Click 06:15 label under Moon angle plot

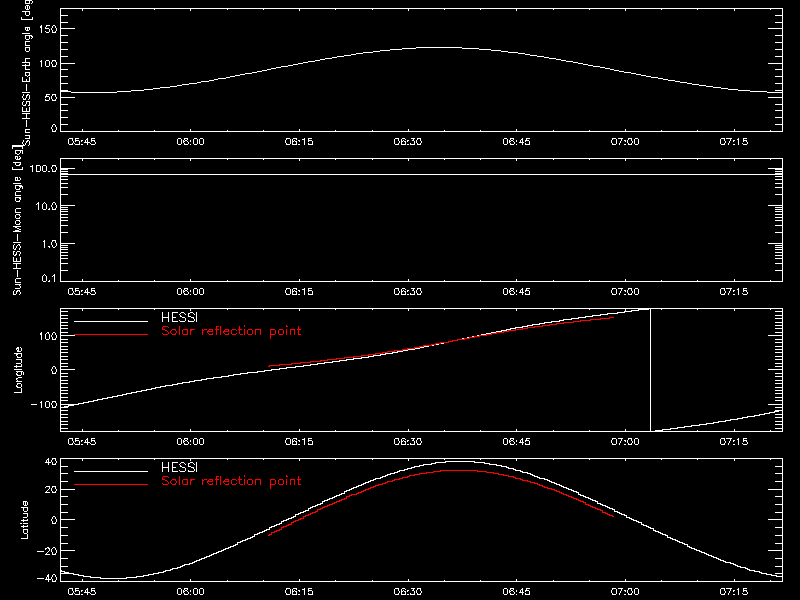pyautogui.click(x=299, y=292)
